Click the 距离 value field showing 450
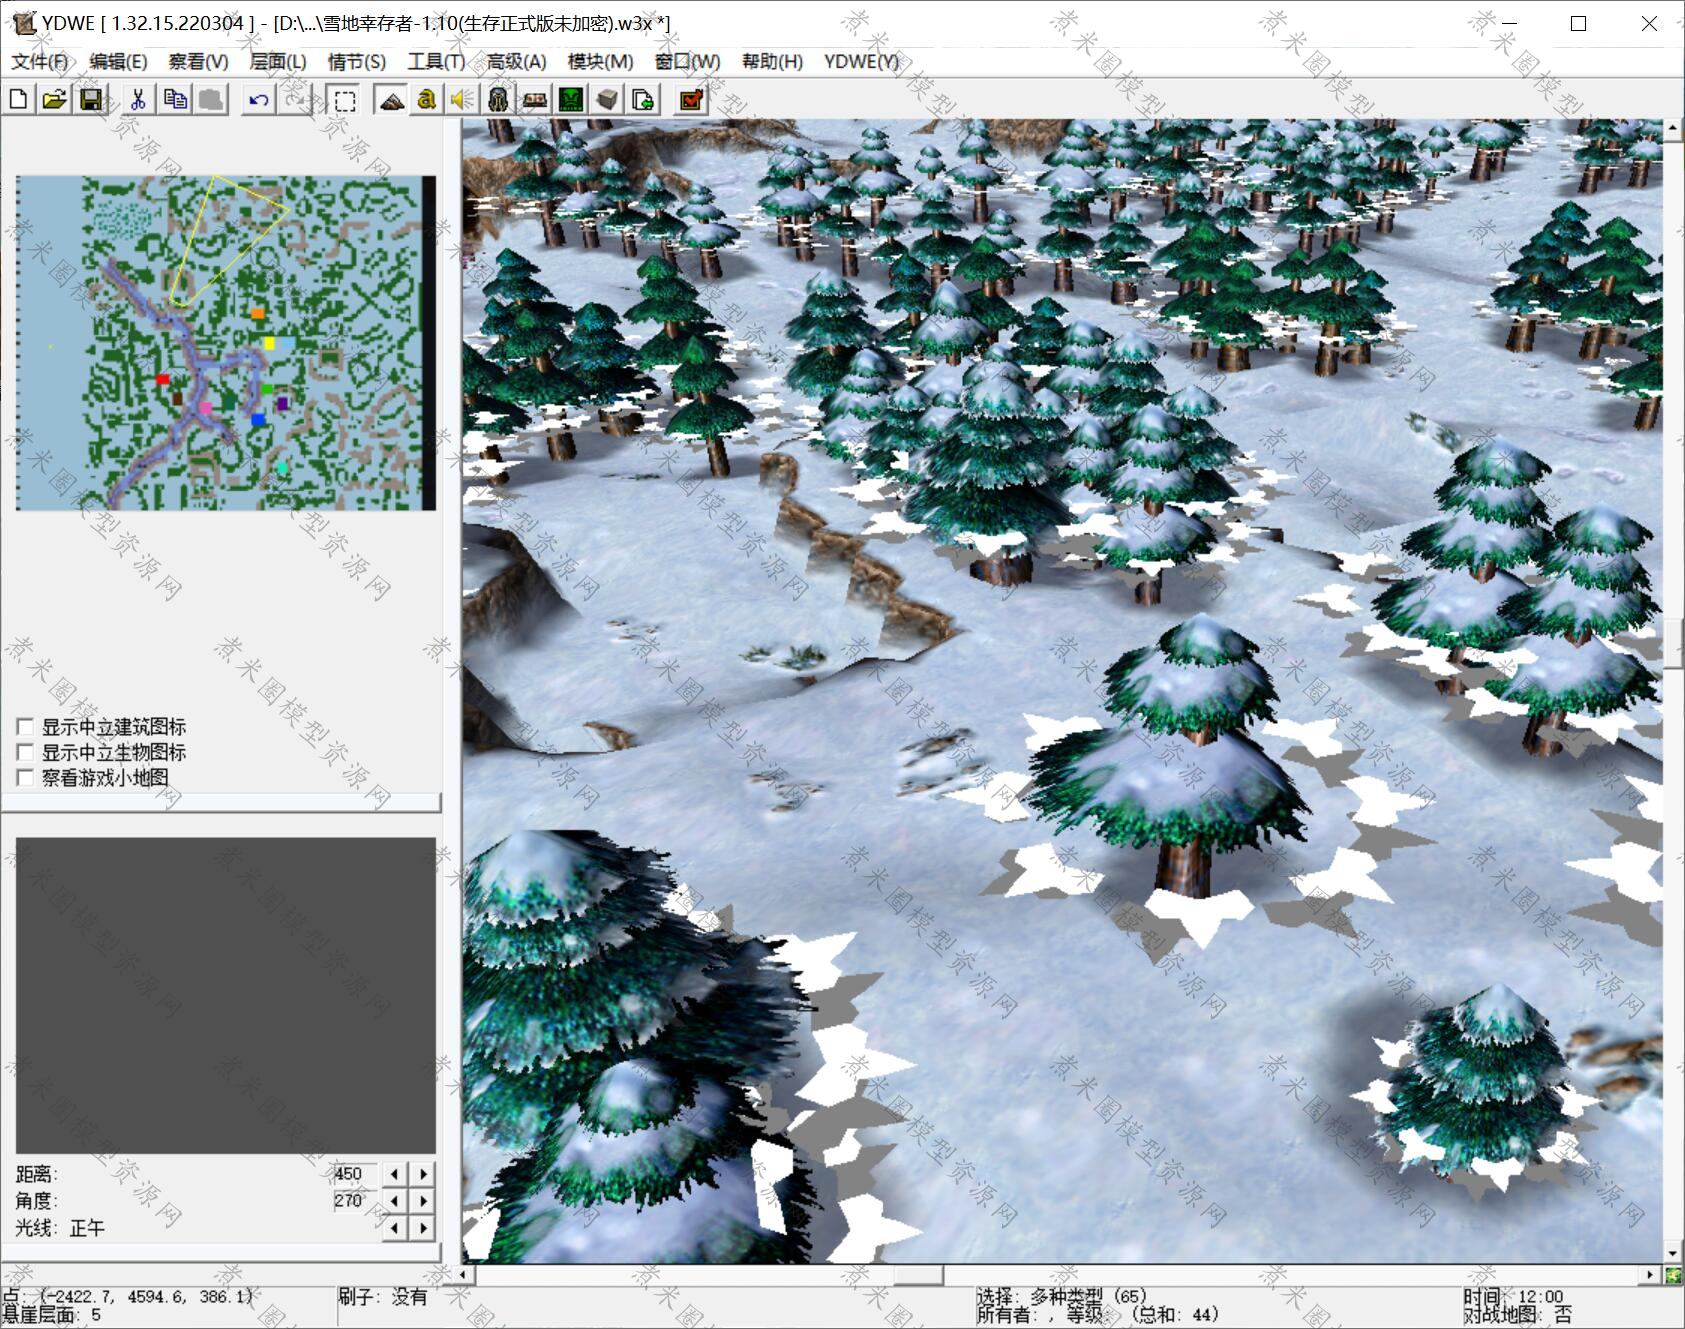This screenshot has width=1685, height=1329. click(354, 1174)
